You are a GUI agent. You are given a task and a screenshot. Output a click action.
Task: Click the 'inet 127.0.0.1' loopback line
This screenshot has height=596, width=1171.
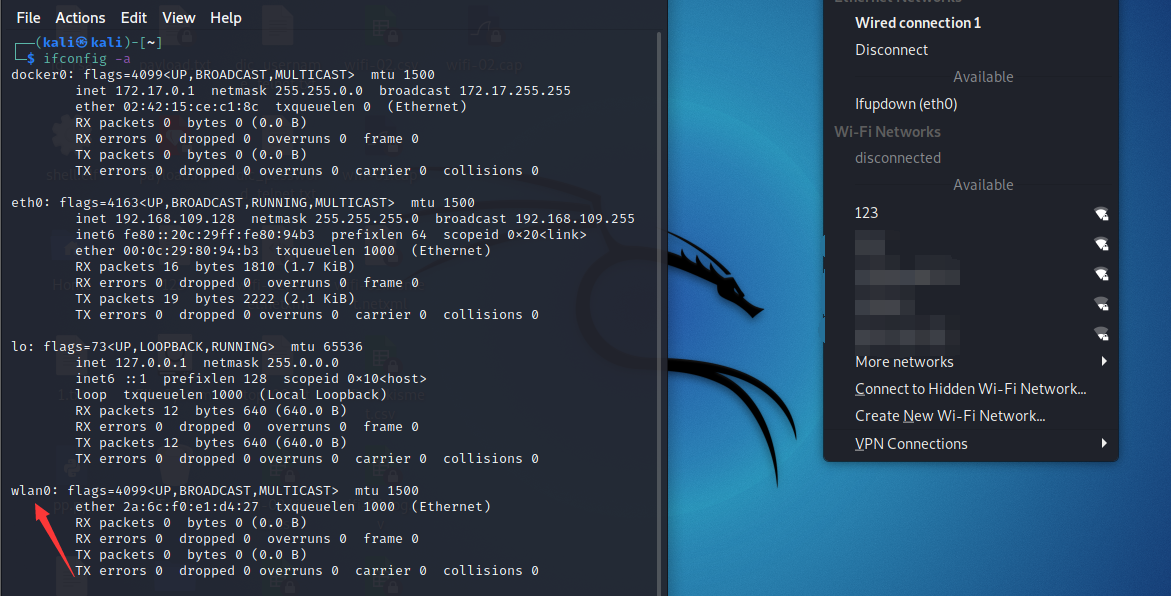tap(207, 363)
